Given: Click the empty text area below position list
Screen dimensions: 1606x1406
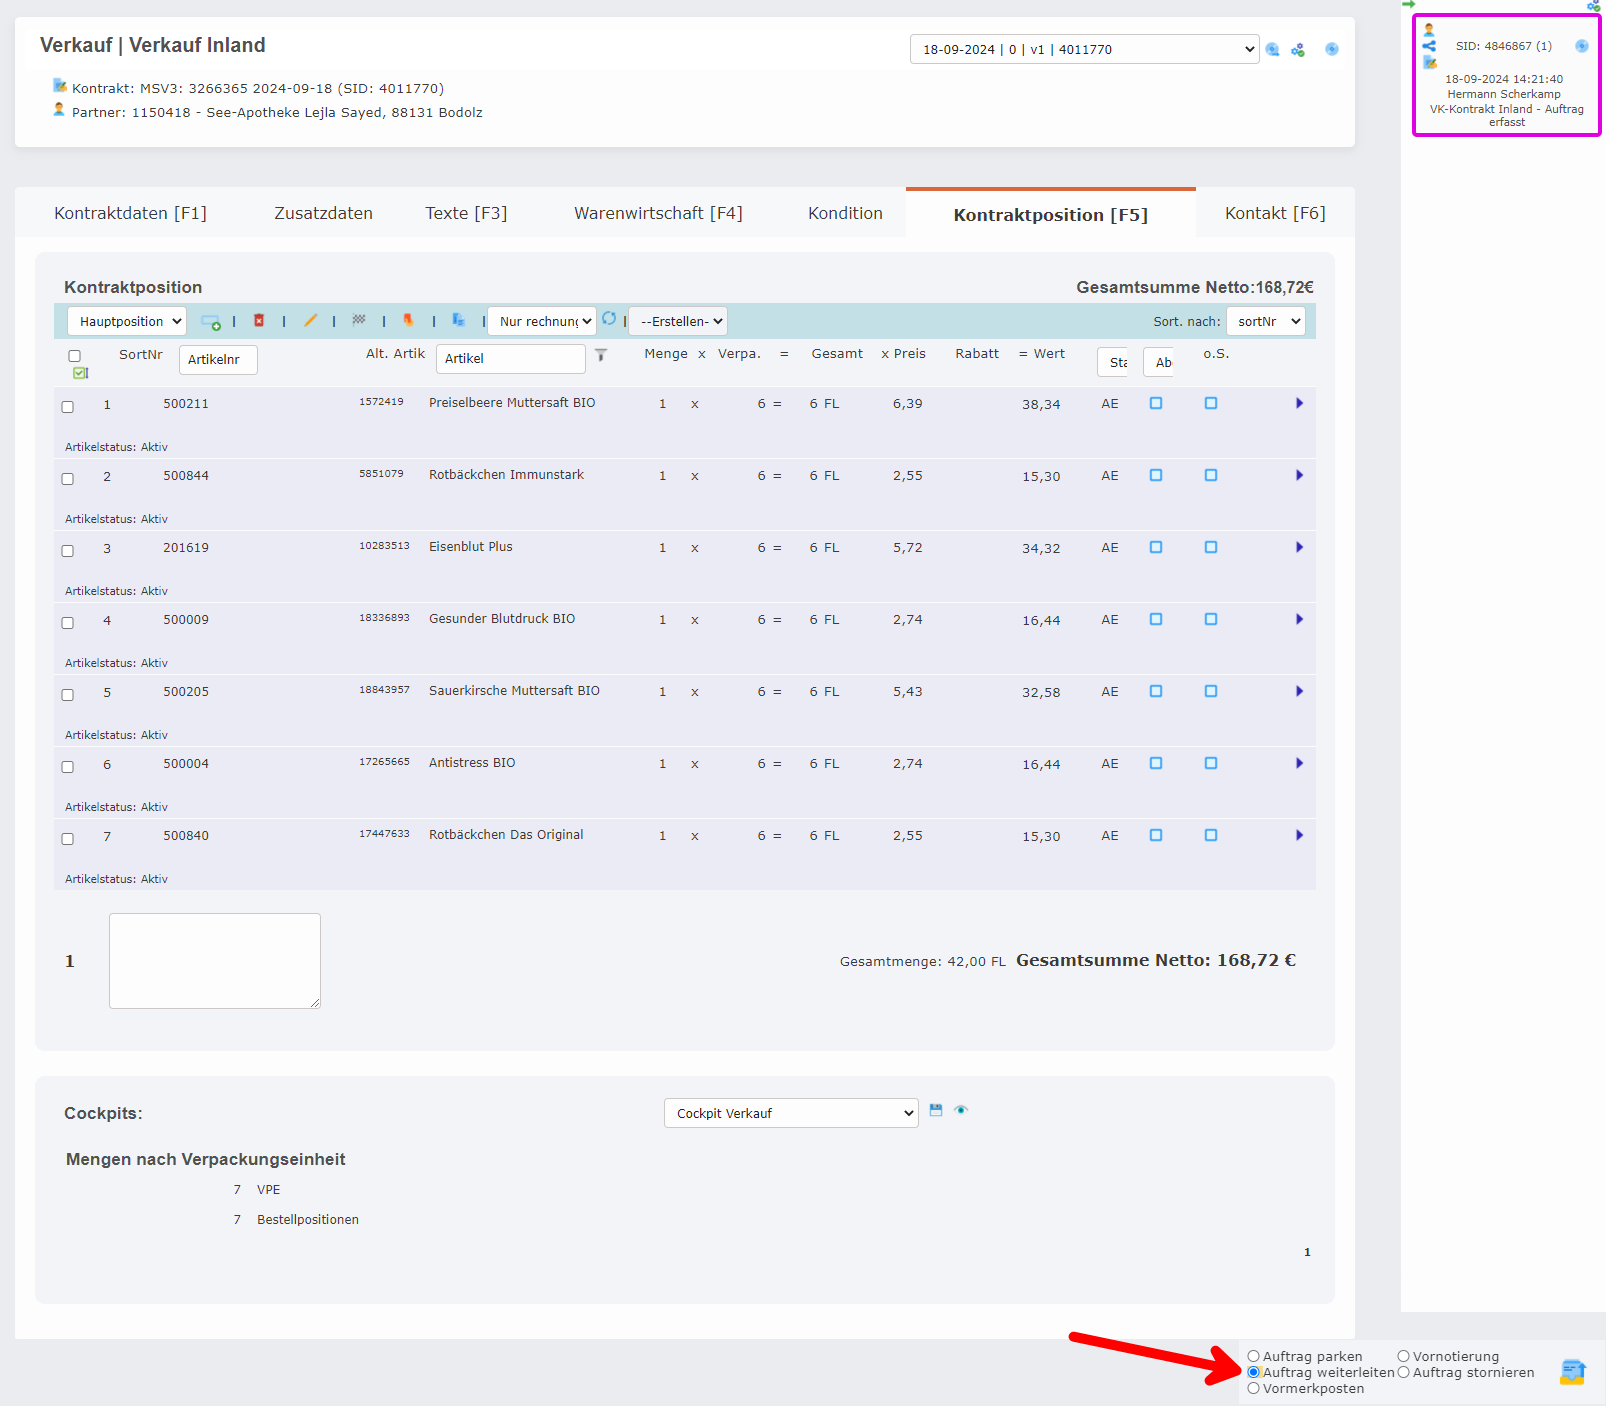Looking at the screenshot, I should [215, 960].
